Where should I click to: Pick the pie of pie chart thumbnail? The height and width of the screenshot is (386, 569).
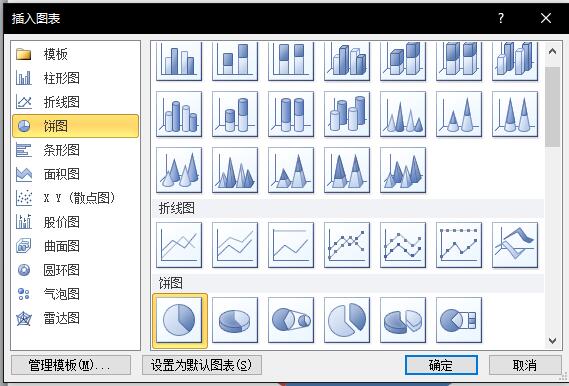pyautogui.click(x=291, y=320)
